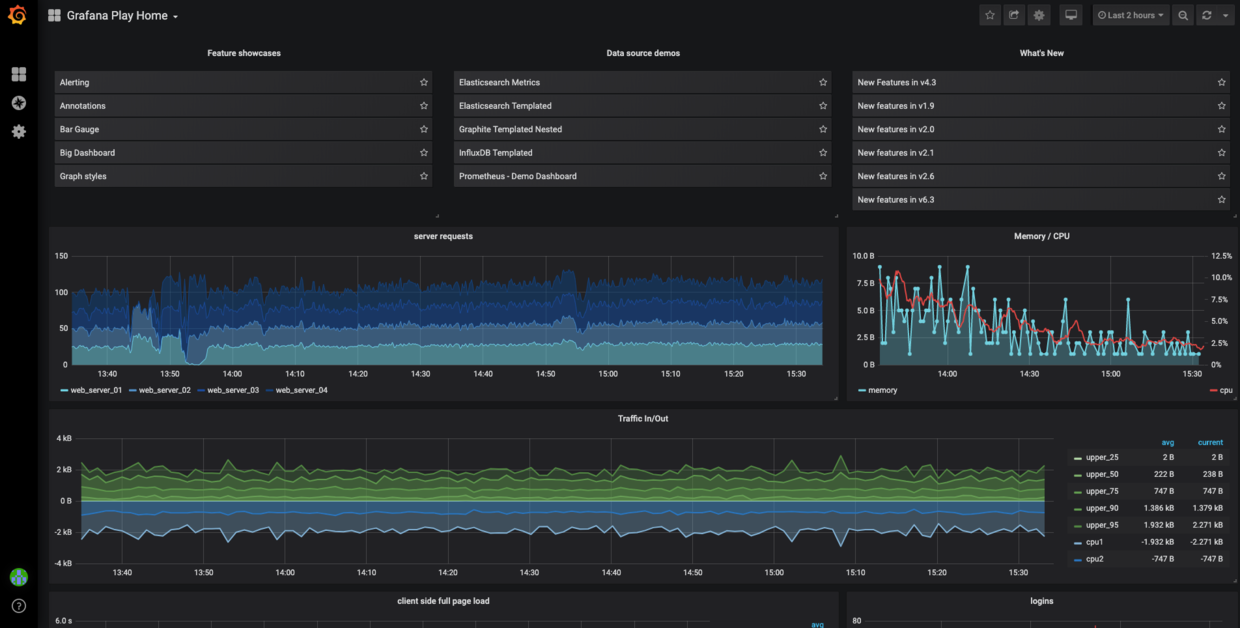The height and width of the screenshot is (628, 1240).
Task: Open the Bar Gauge dashboard link
Action: point(243,129)
